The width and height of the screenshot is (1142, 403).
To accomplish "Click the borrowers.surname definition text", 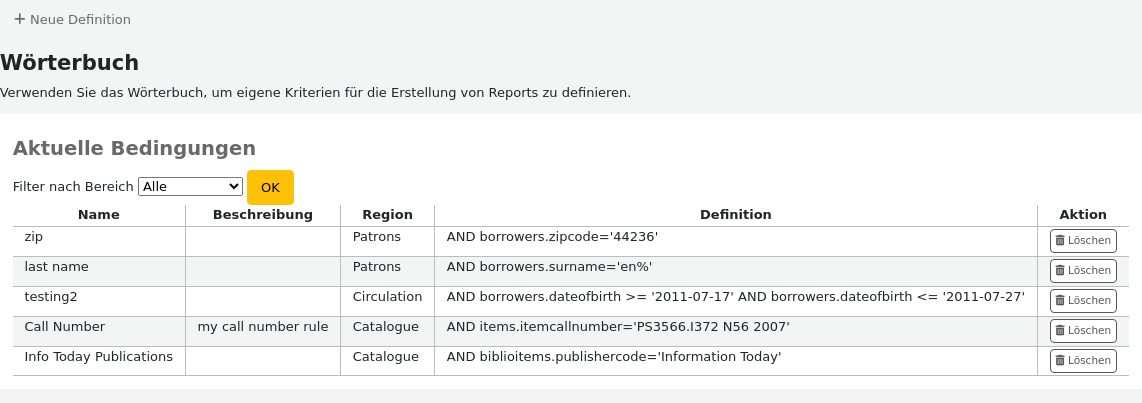I will (549, 267).
